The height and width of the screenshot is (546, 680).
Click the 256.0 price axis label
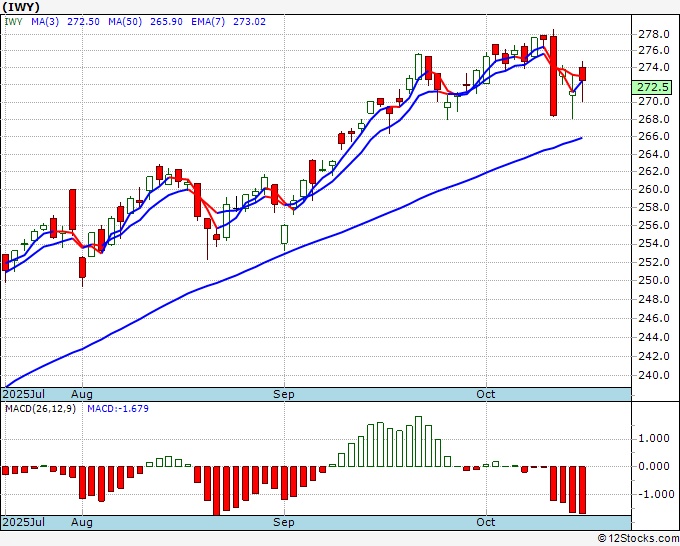click(x=654, y=225)
